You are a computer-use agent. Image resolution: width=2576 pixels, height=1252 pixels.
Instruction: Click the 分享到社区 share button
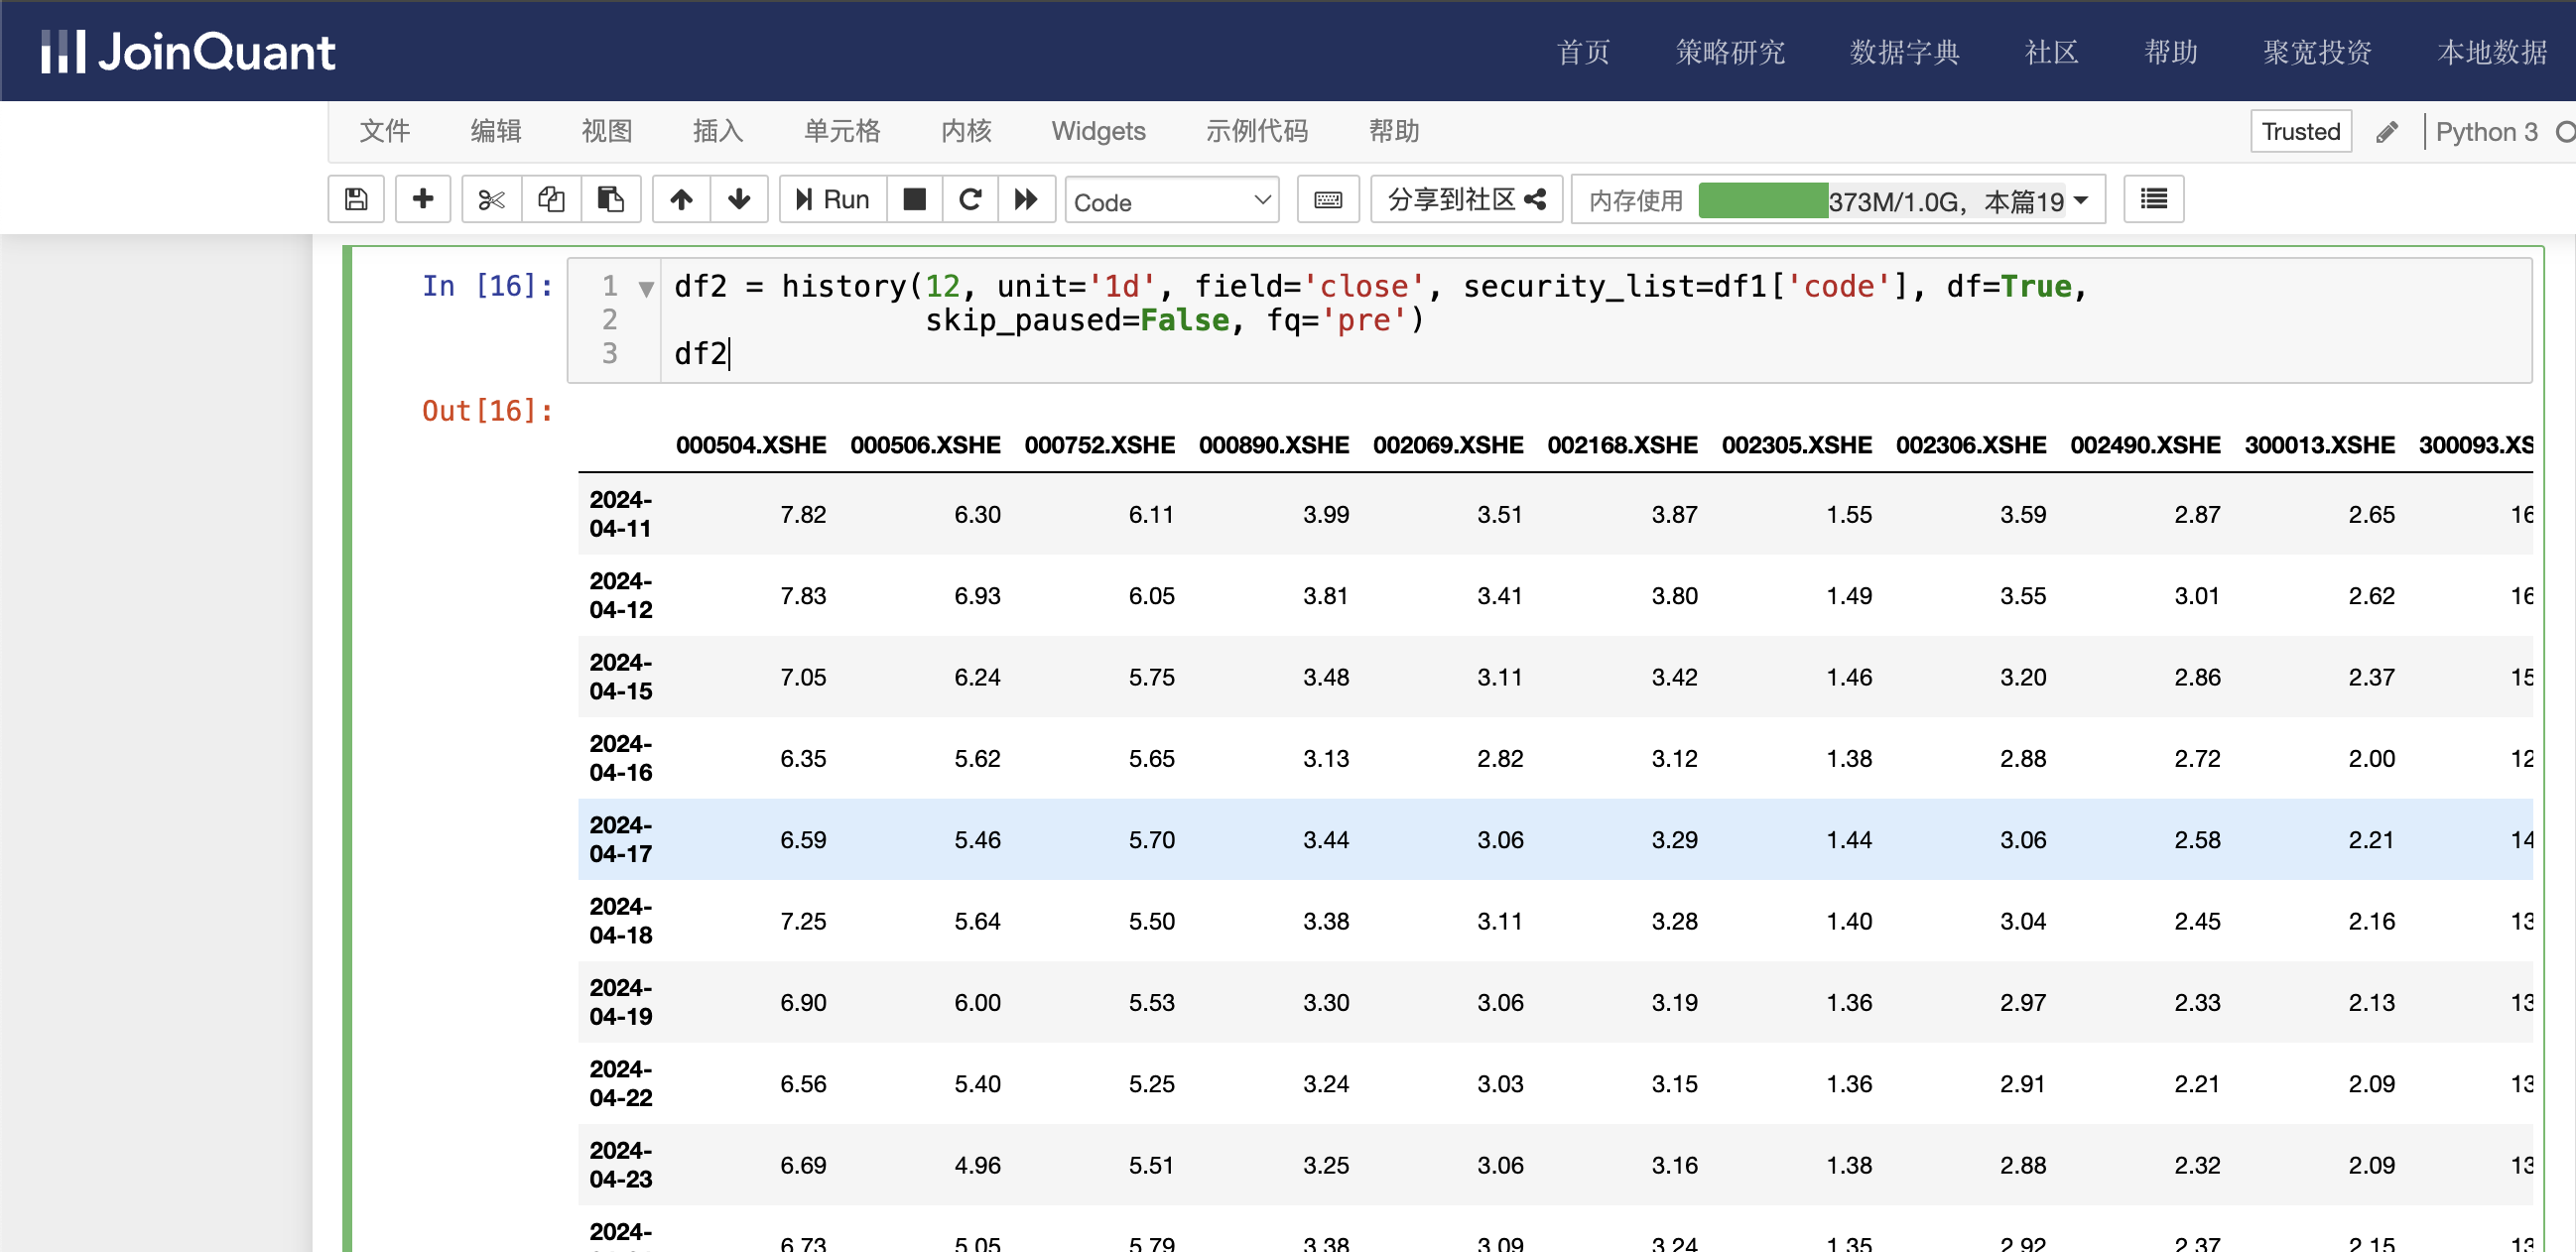1466,200
